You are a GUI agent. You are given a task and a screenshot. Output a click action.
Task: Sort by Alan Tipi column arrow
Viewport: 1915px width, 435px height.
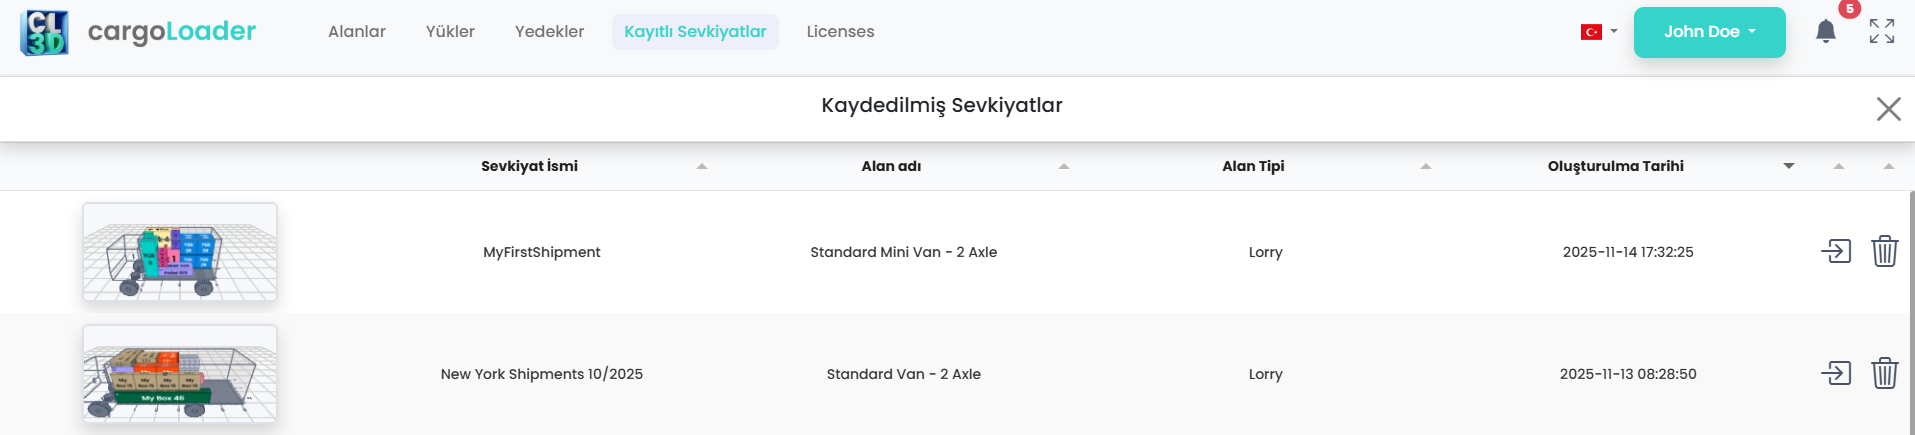[x=1426, y=166]
